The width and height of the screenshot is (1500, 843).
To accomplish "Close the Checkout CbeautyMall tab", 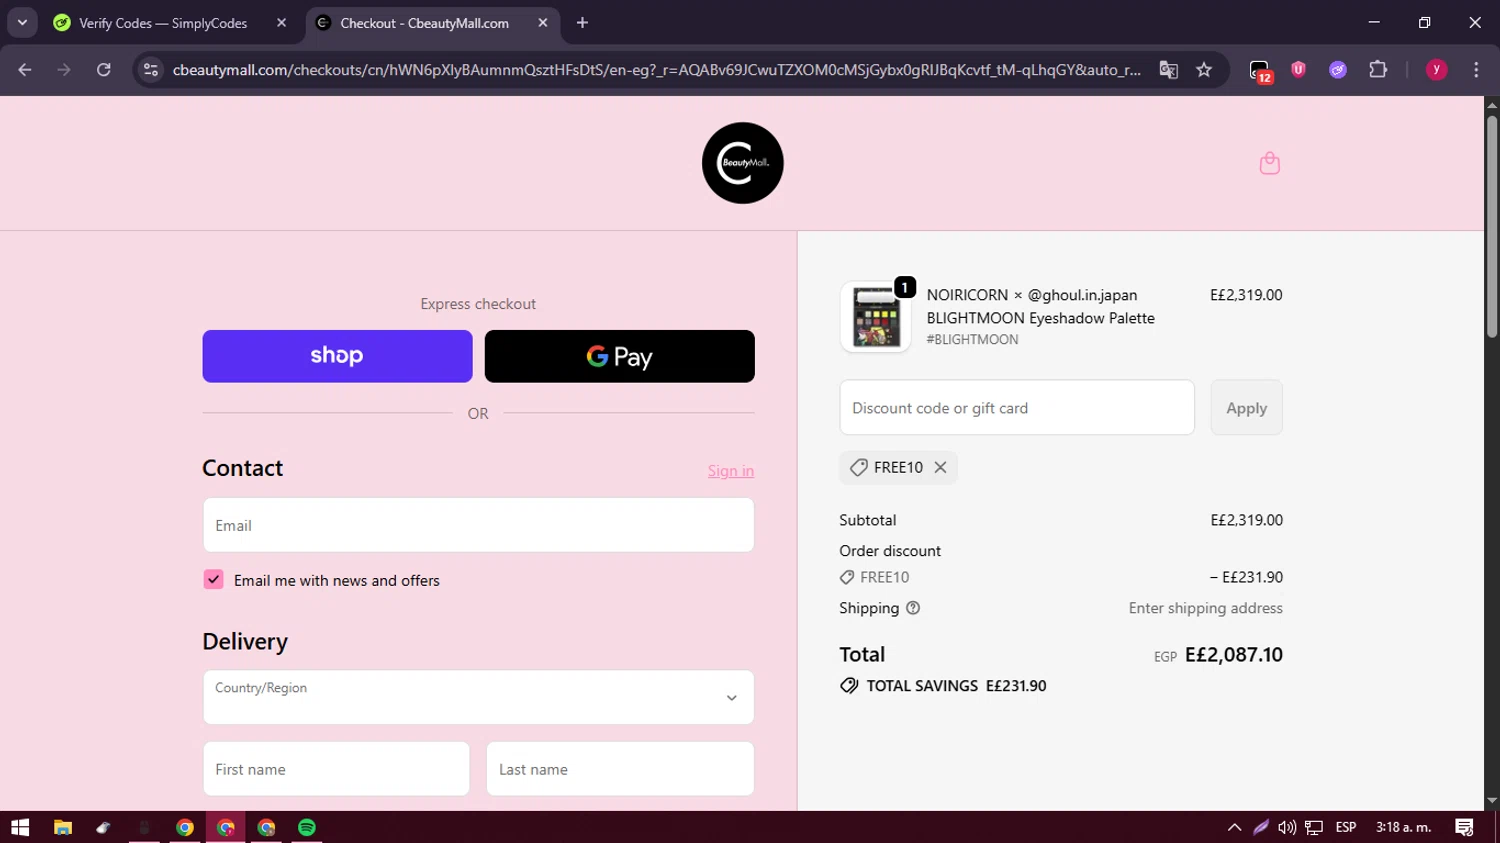I will click(x=543, y=23).
